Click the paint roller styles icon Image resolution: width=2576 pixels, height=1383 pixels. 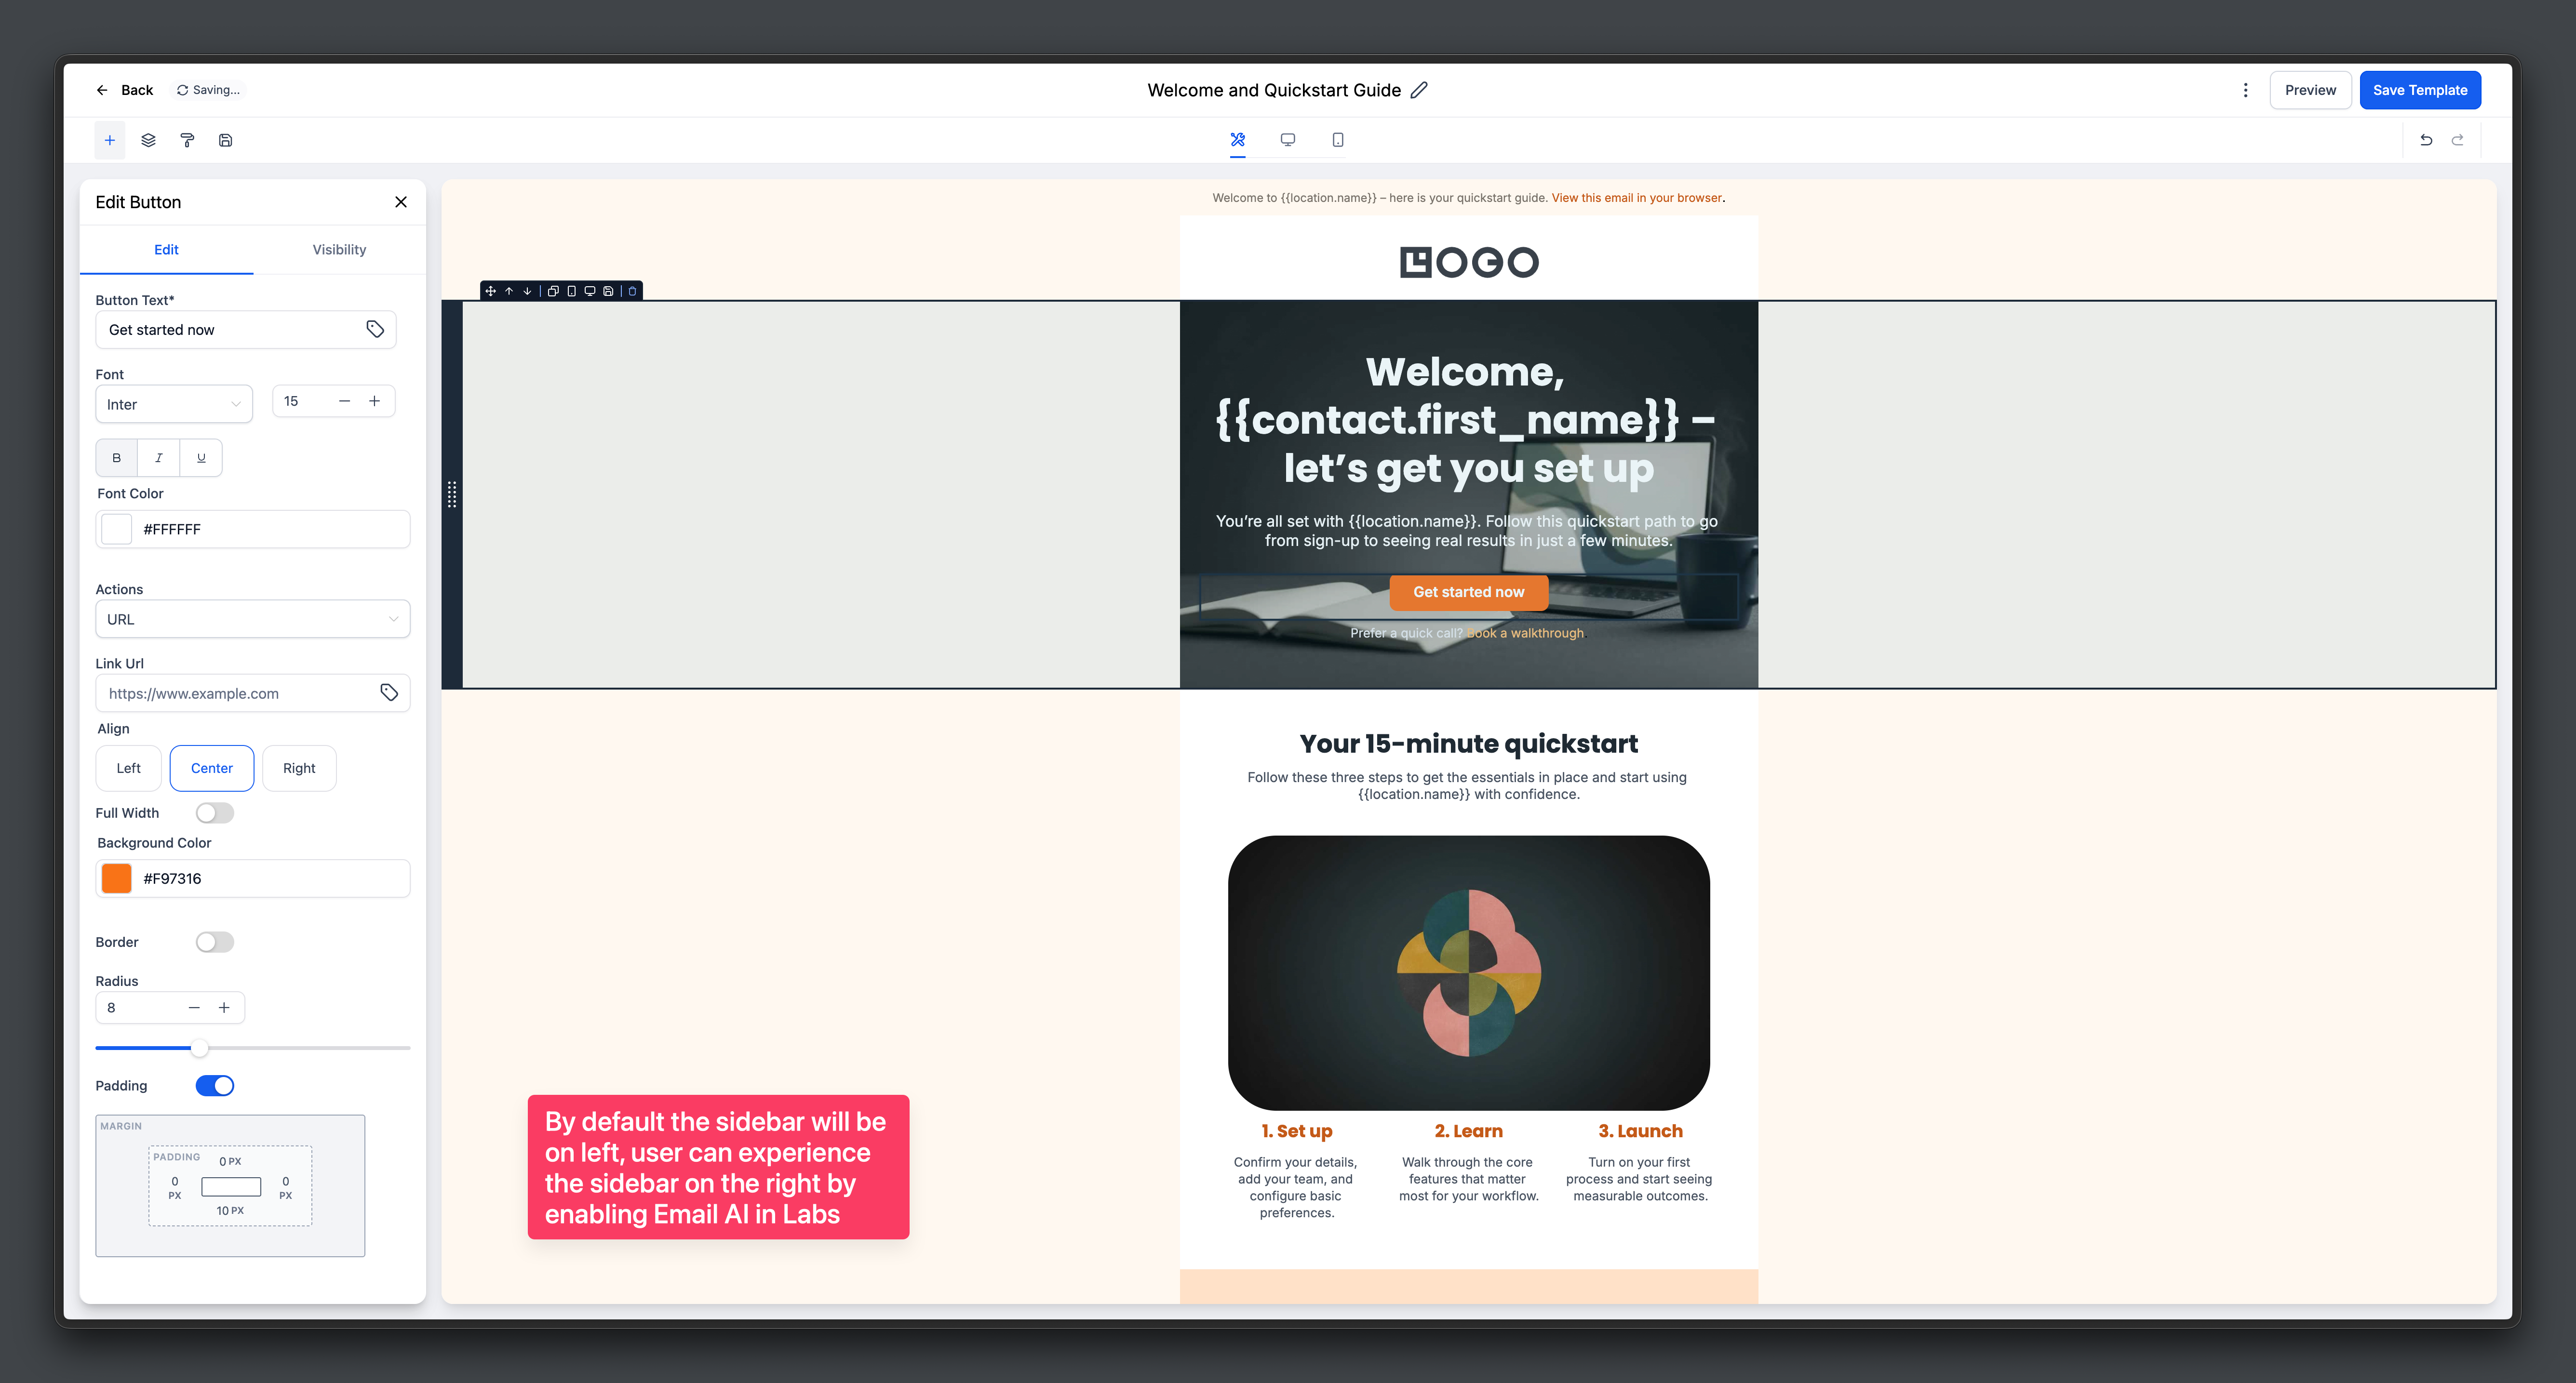(x=187, y=140)
